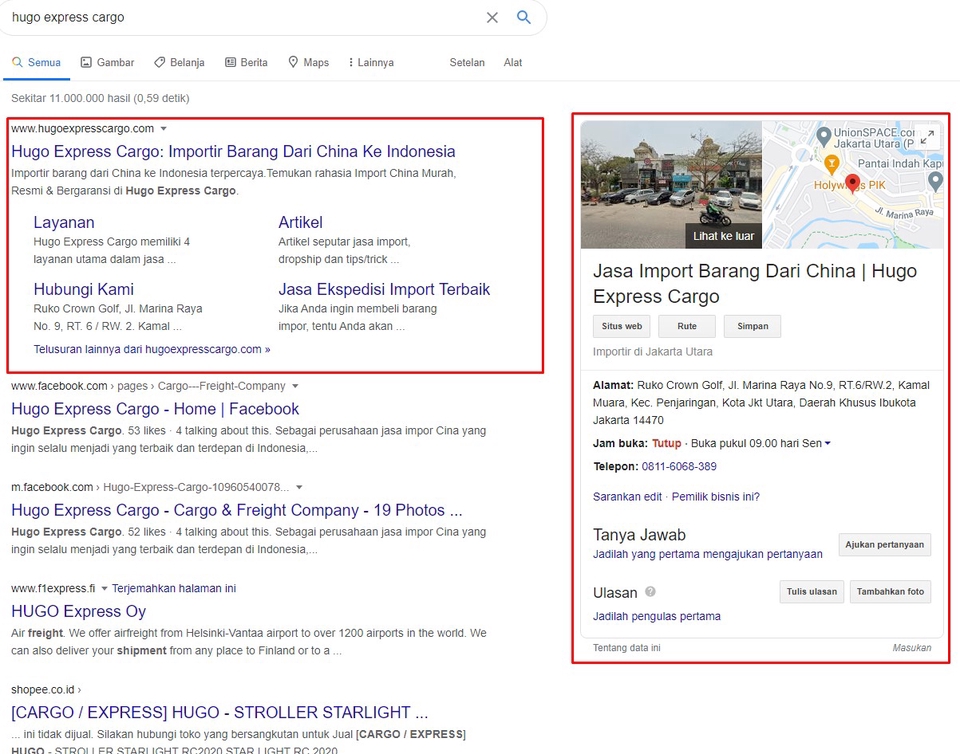Expand the map with fullscreen icon

pos(927,137)
